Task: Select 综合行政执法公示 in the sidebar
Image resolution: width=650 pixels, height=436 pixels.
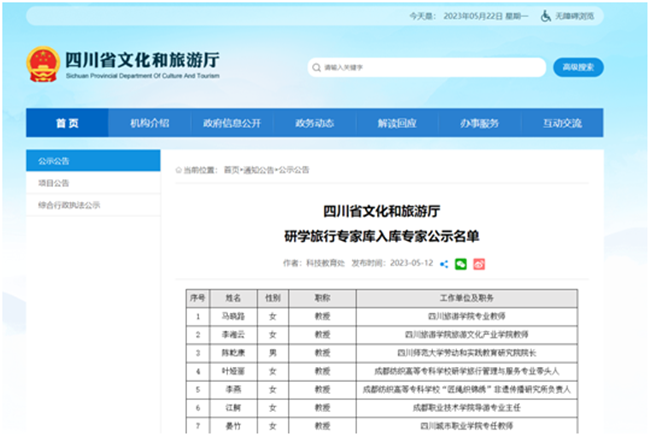Action: pos(69,205)
